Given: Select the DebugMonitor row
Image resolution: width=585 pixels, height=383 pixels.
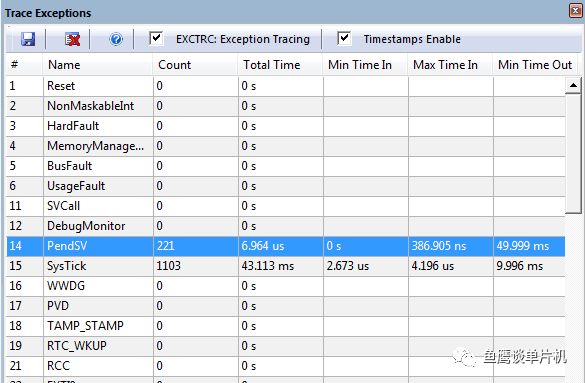Looking at the screenshot, I should [x=286, y=226].
